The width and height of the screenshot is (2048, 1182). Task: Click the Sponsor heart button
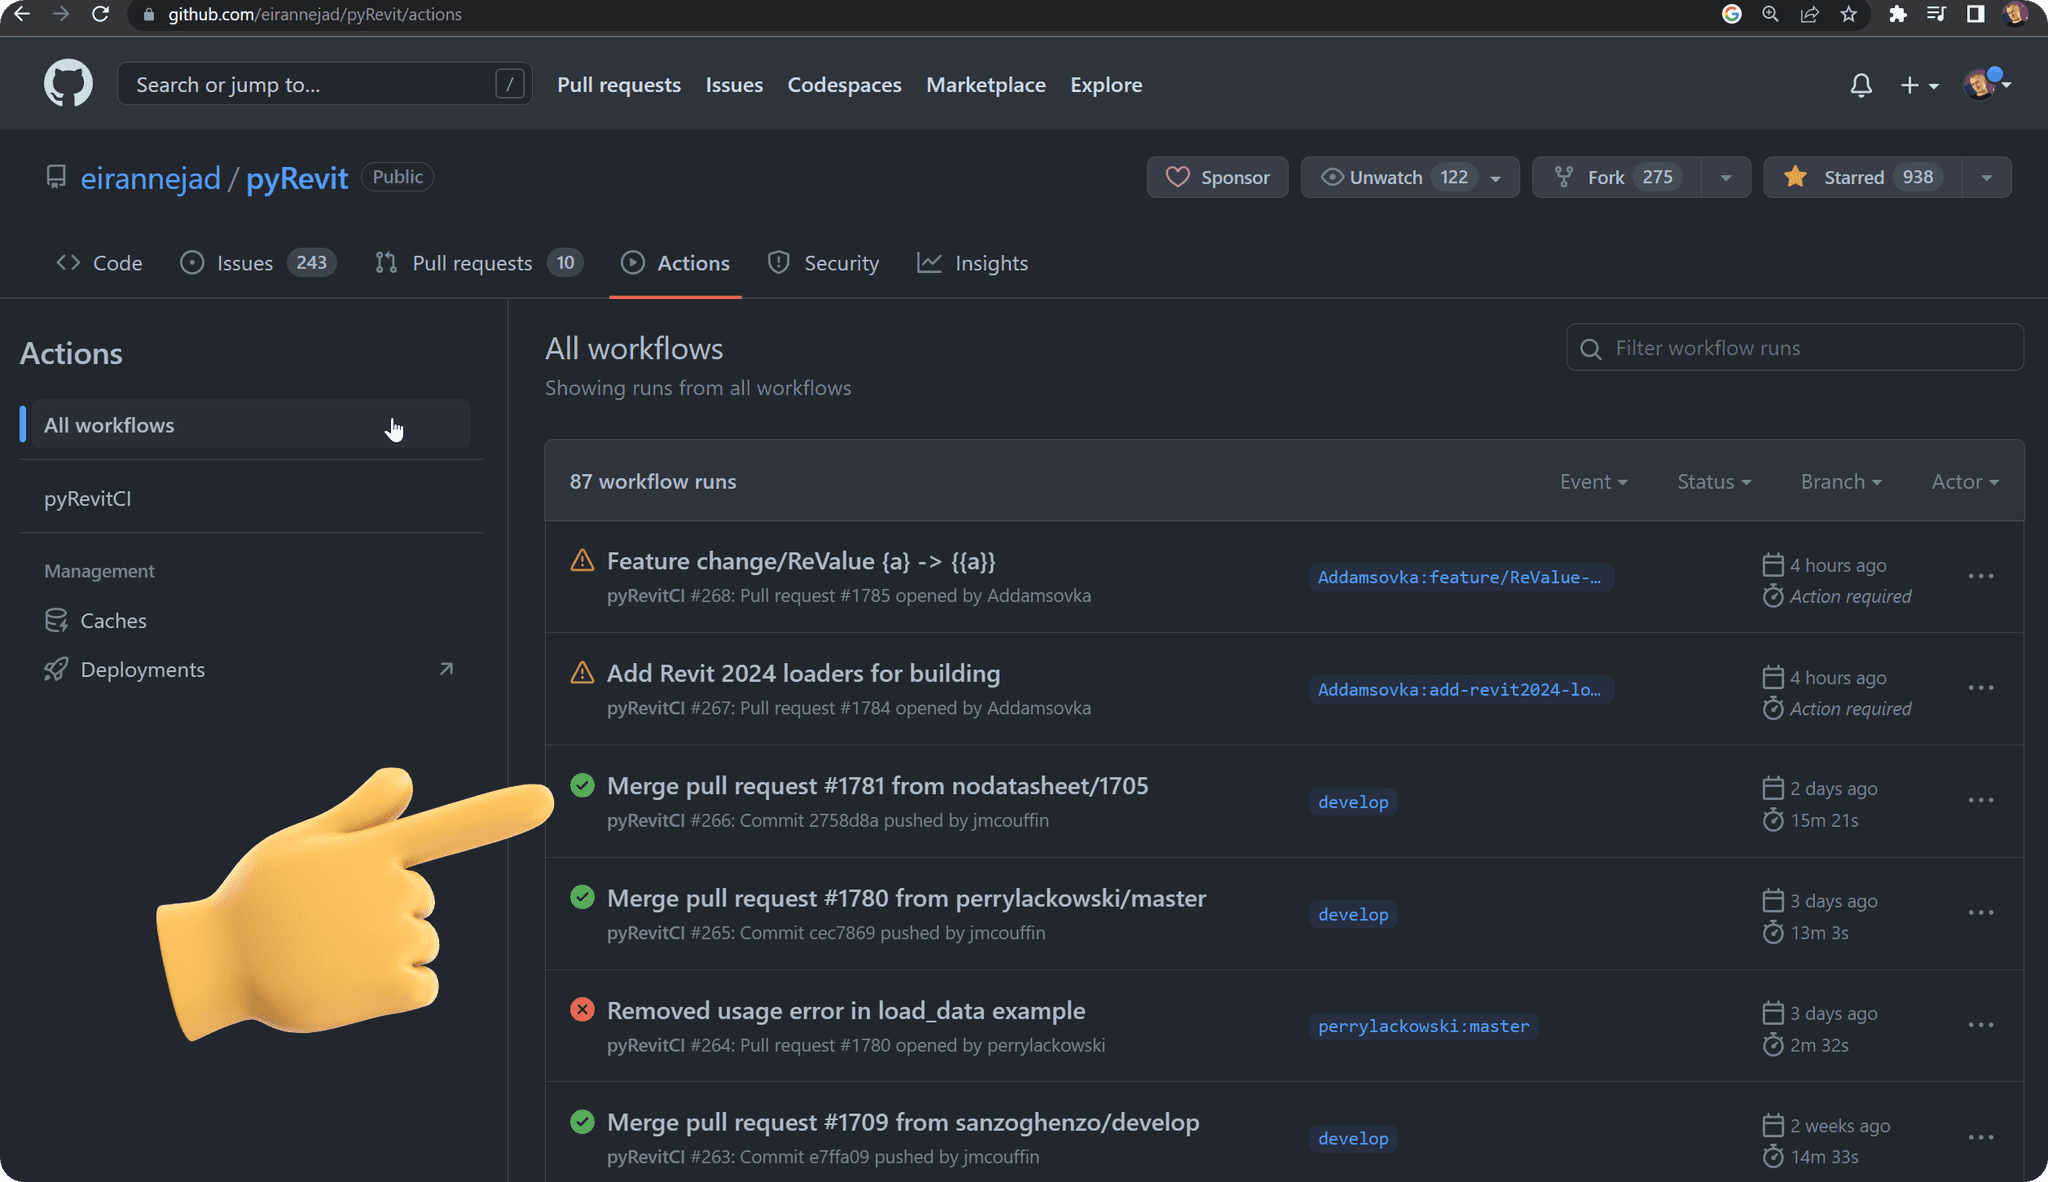coord(1217,177)
